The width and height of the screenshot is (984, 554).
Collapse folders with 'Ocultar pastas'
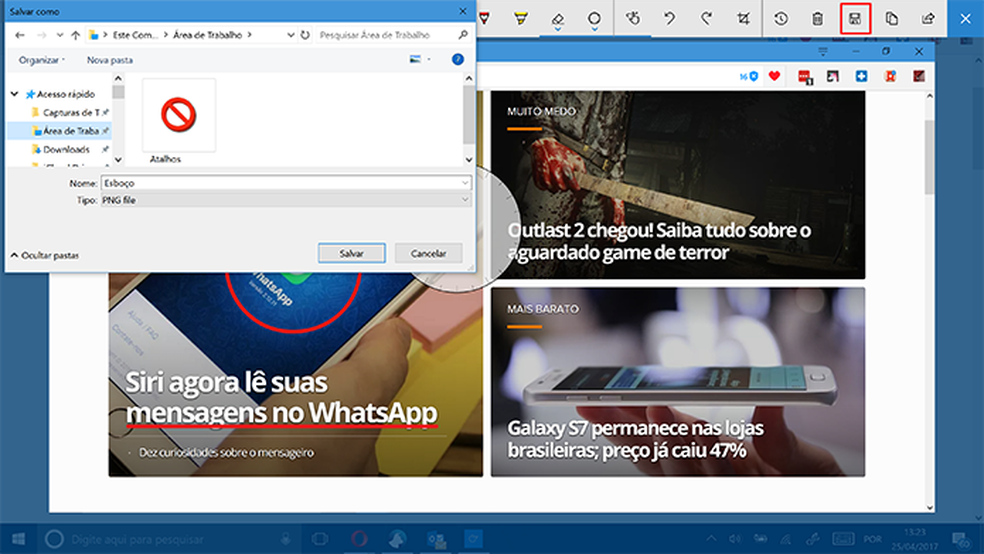pos(45,255)
